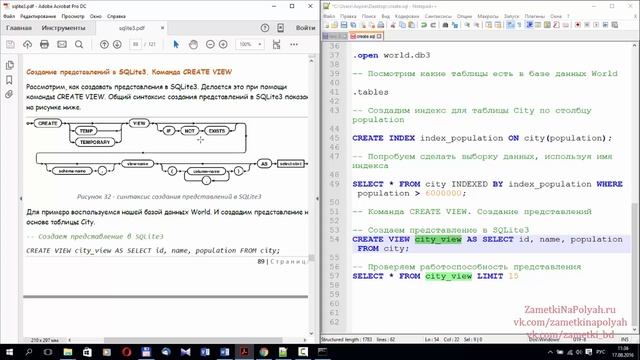The height and width of the screenshot is (360, 640).
Task: Toggle word wrap icon in Notepad++ toolbar
Action: pyautogui.click(x=511, y=25)
